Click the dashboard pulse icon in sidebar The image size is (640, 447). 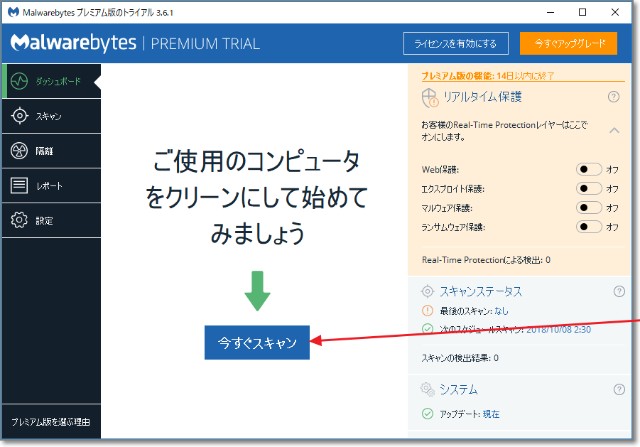(x=19, y=81)
